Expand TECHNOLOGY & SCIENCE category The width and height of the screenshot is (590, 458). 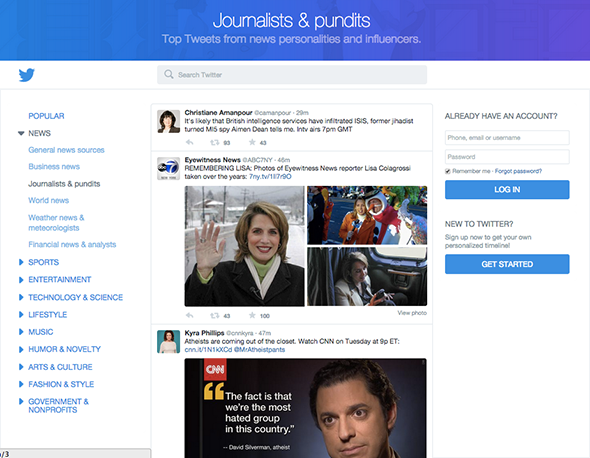click(21, 297)
